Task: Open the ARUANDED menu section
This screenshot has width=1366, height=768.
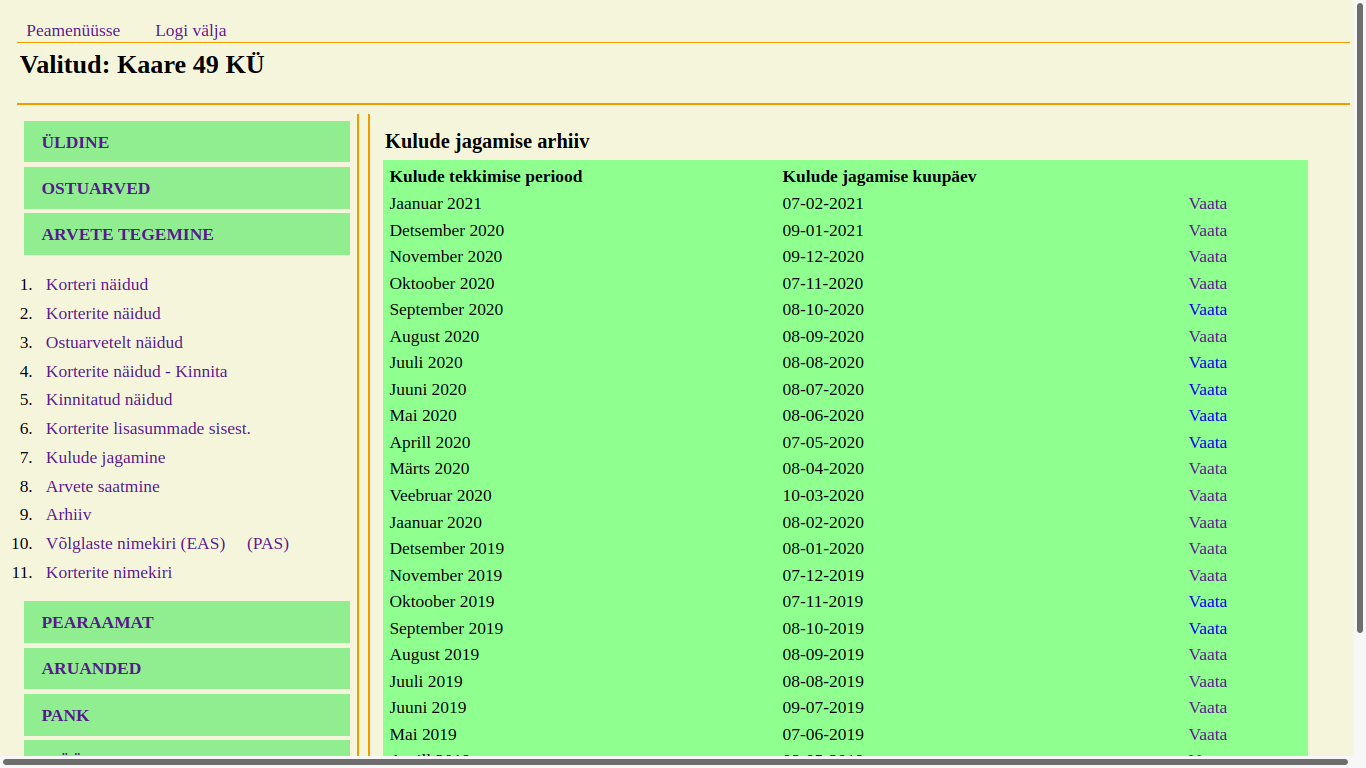Action: pyautogui.click(x=91, y=668)
